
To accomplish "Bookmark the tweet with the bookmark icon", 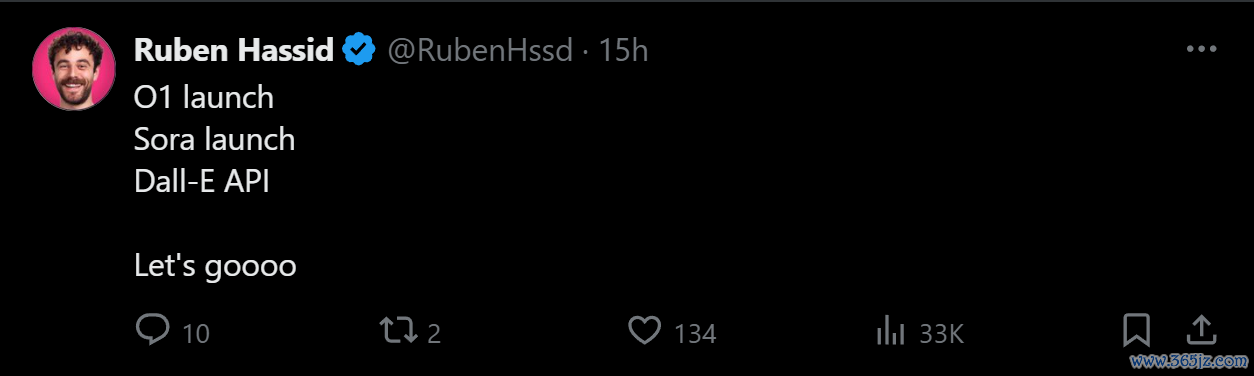I will coord(1136,331).
